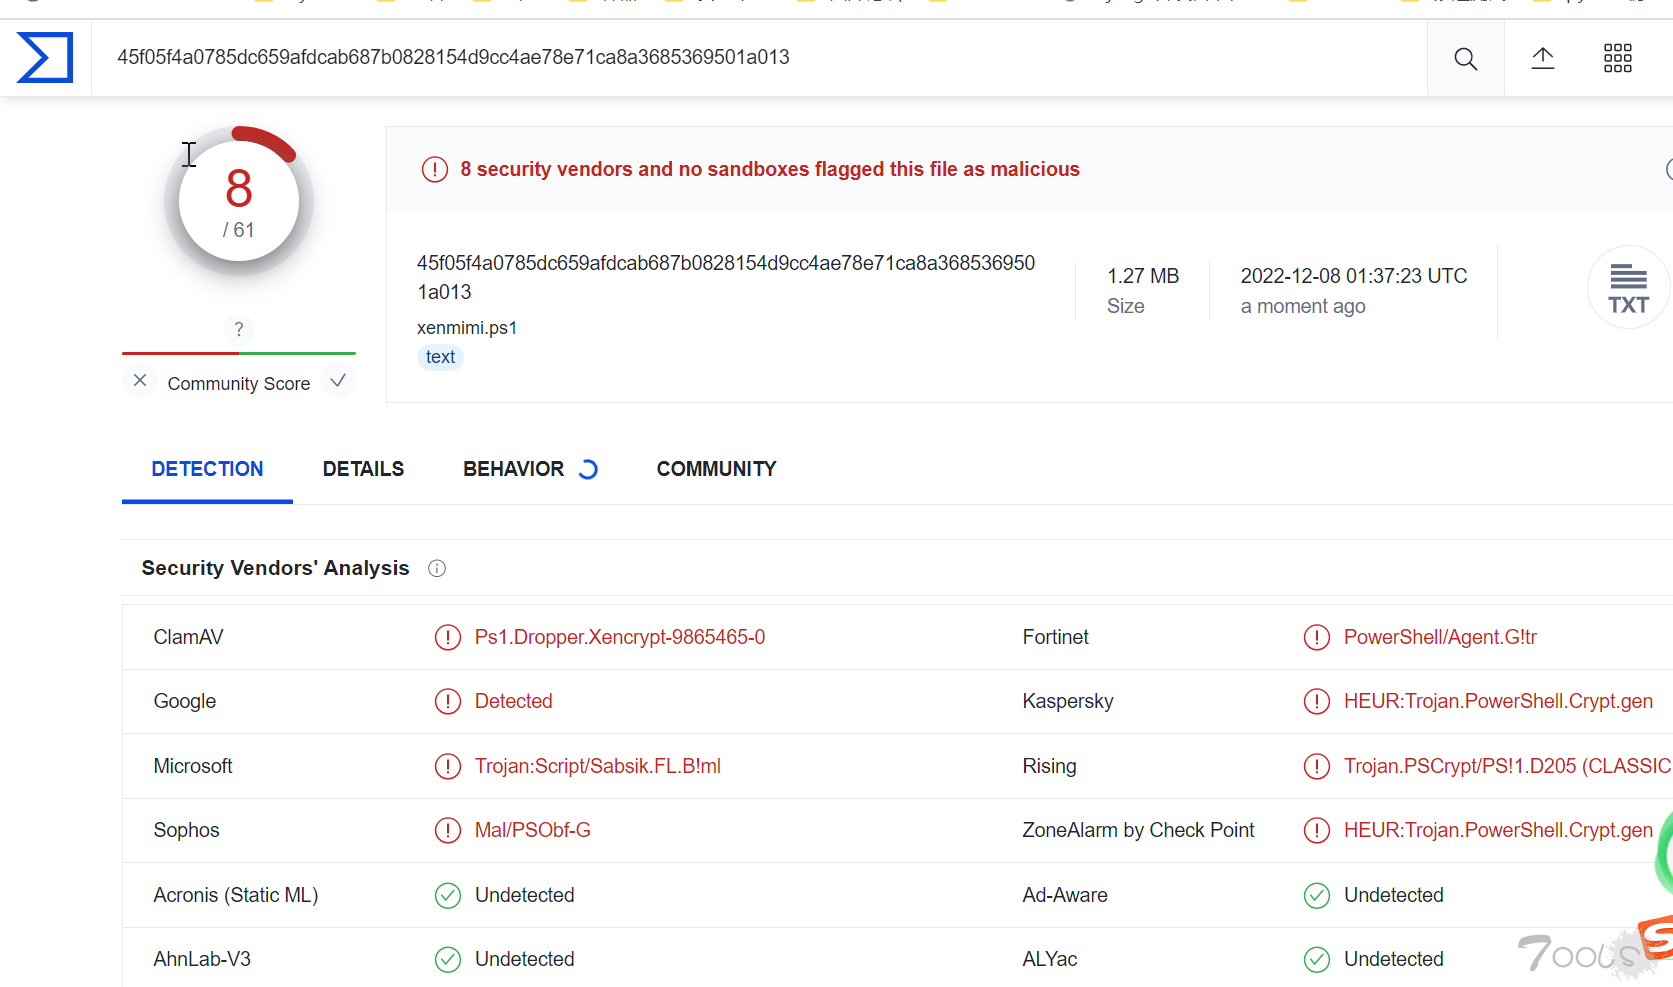Click the search magnifier icon
Image resolution: width=1673 pixels, height=987 pixels.
coord(1465,59)
